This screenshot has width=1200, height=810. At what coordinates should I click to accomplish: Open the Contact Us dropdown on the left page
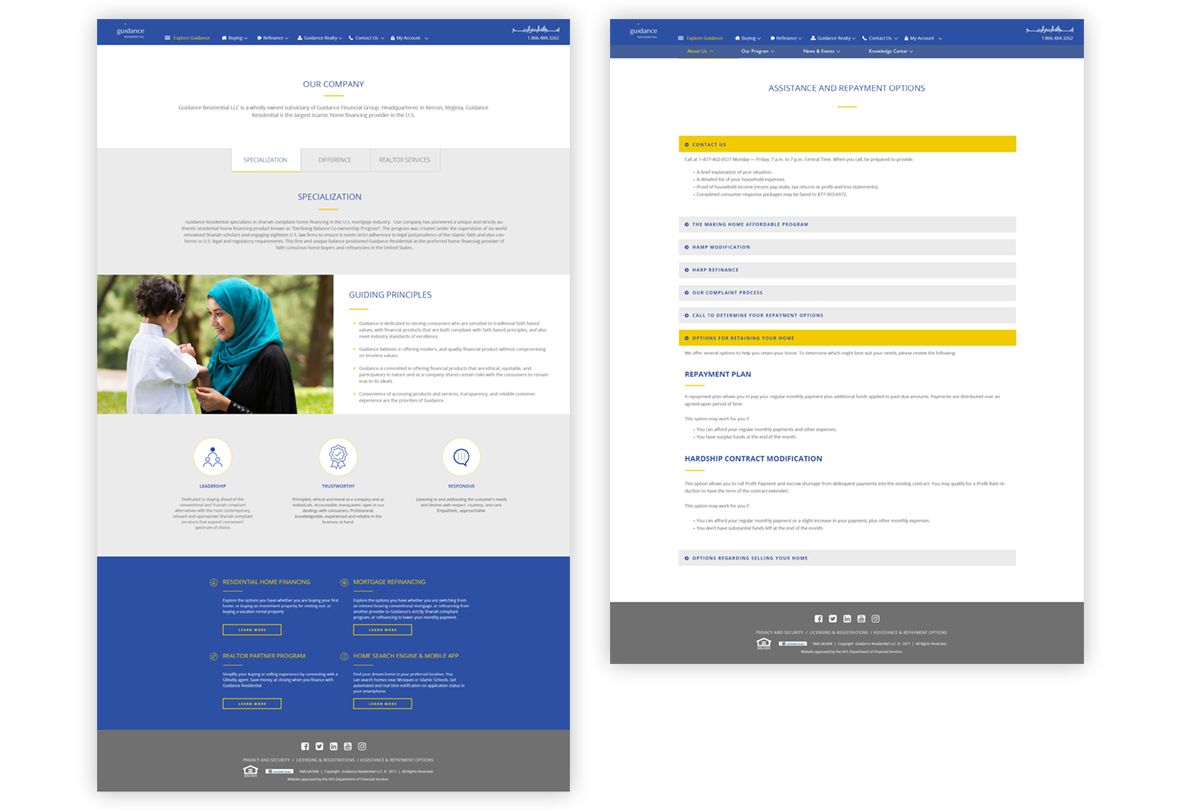pyautogui.click(x=366, y=38)
